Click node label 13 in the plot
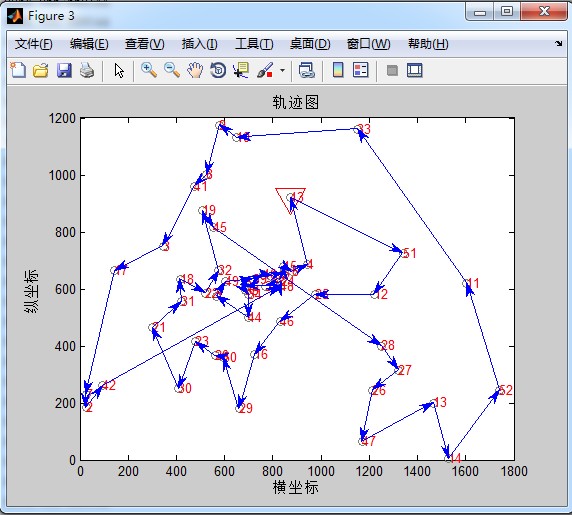572x515 pixels. pos(440,402)
